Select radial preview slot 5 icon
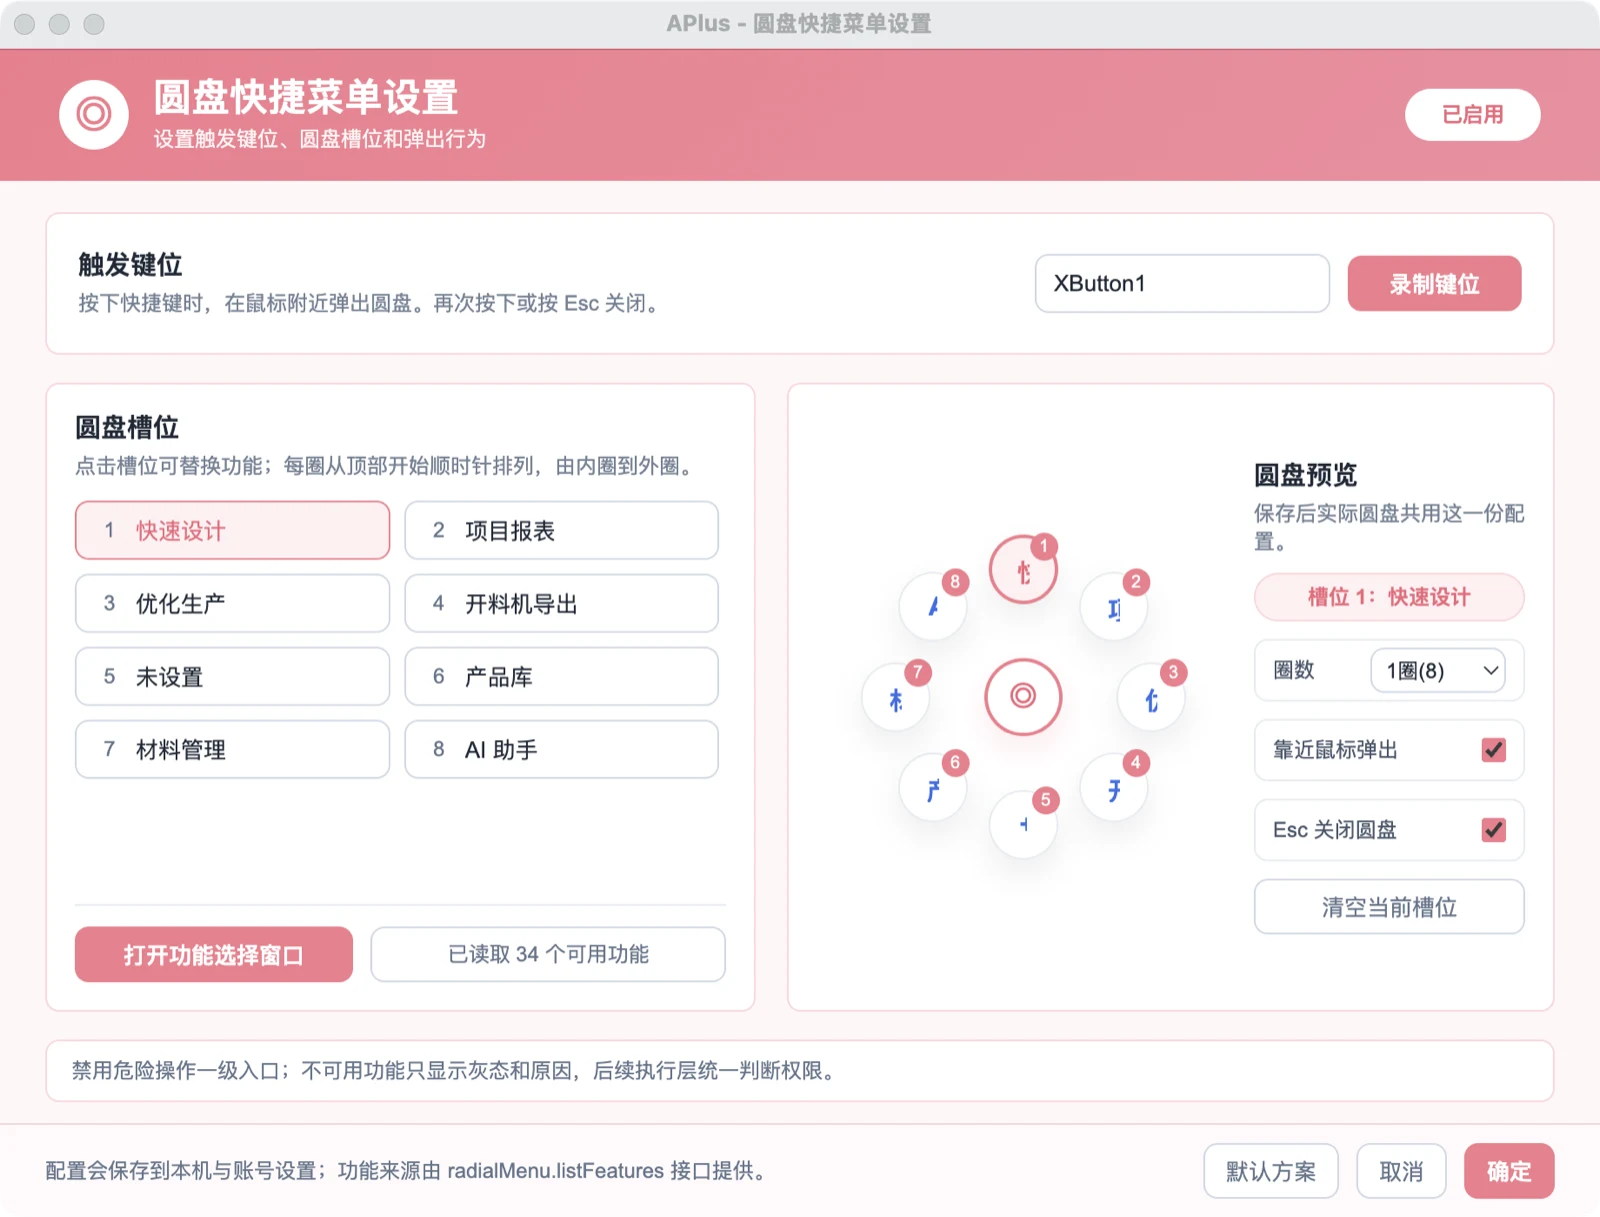Image resolution: width=1600 pixels, height=1217 pixels. (x=1023, y=825)
